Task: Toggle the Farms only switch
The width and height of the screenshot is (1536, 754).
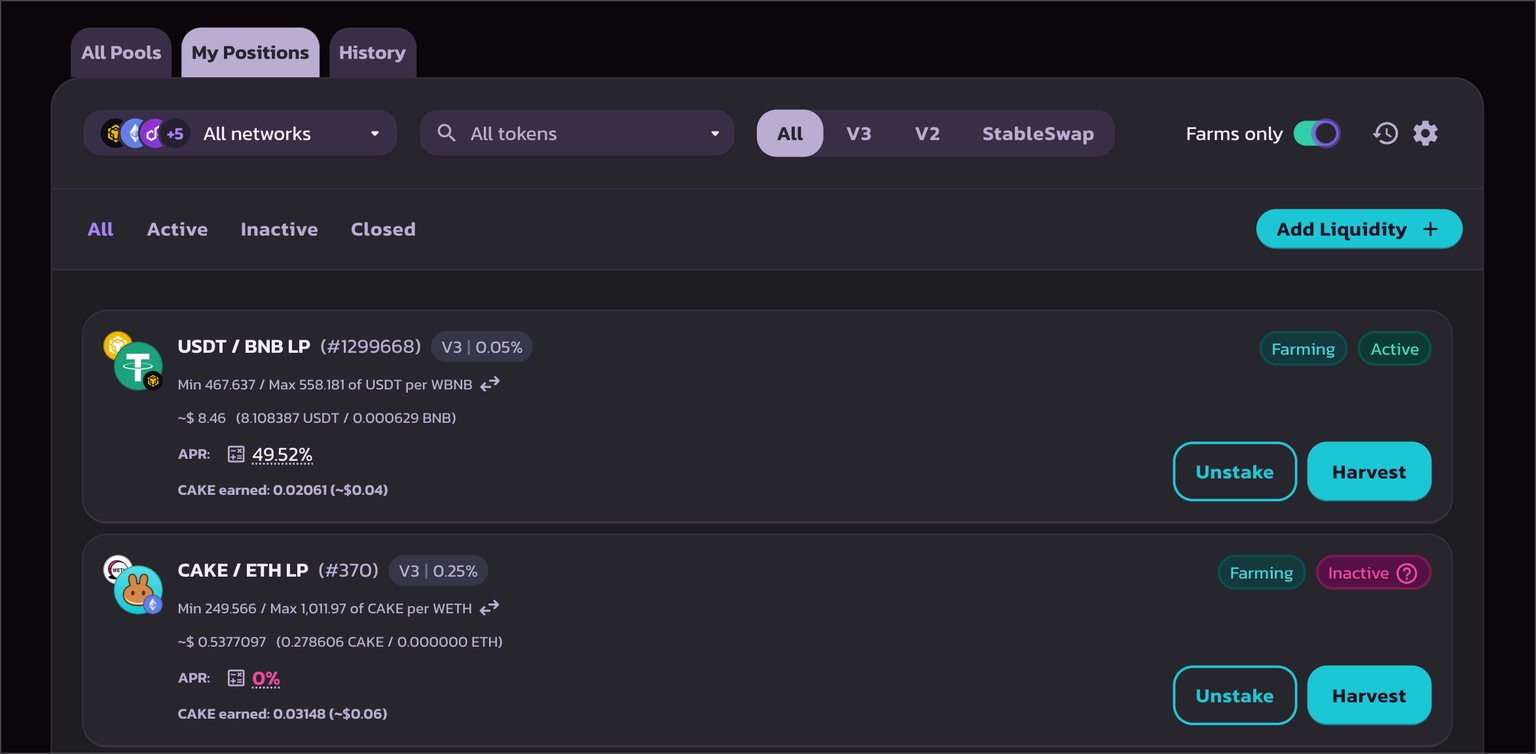Action: point(1317,133)
